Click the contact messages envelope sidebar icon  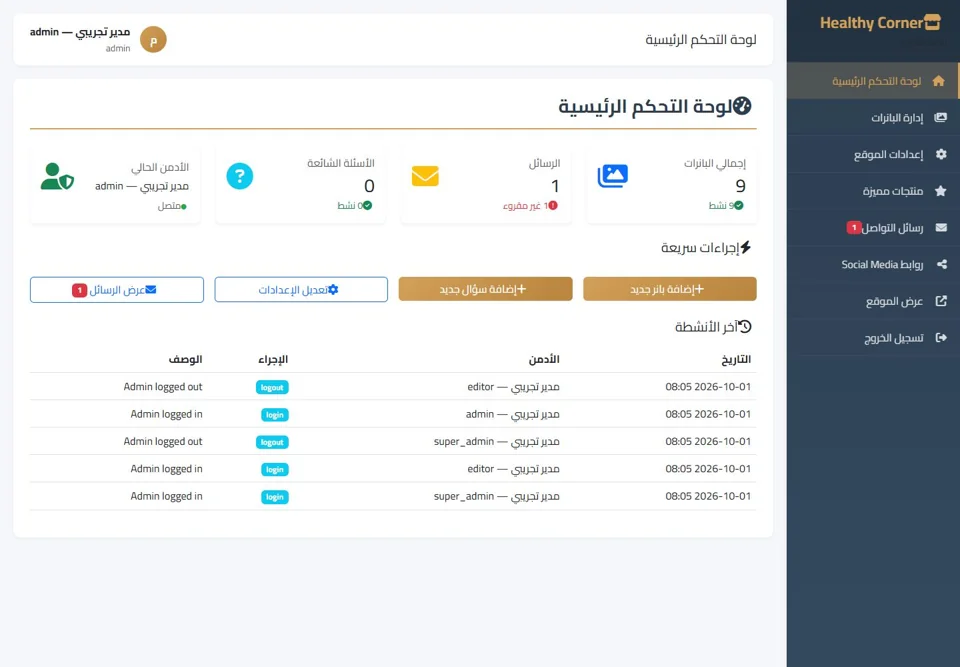tap(941, 228)
